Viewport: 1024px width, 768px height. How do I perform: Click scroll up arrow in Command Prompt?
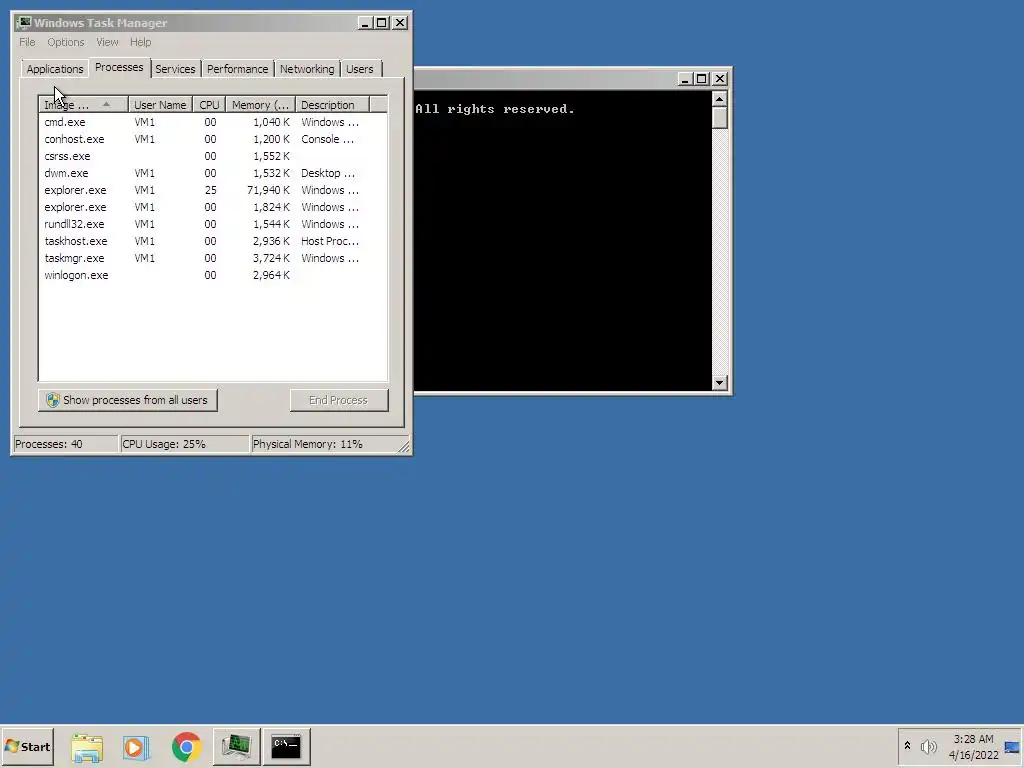click(720, 99)
